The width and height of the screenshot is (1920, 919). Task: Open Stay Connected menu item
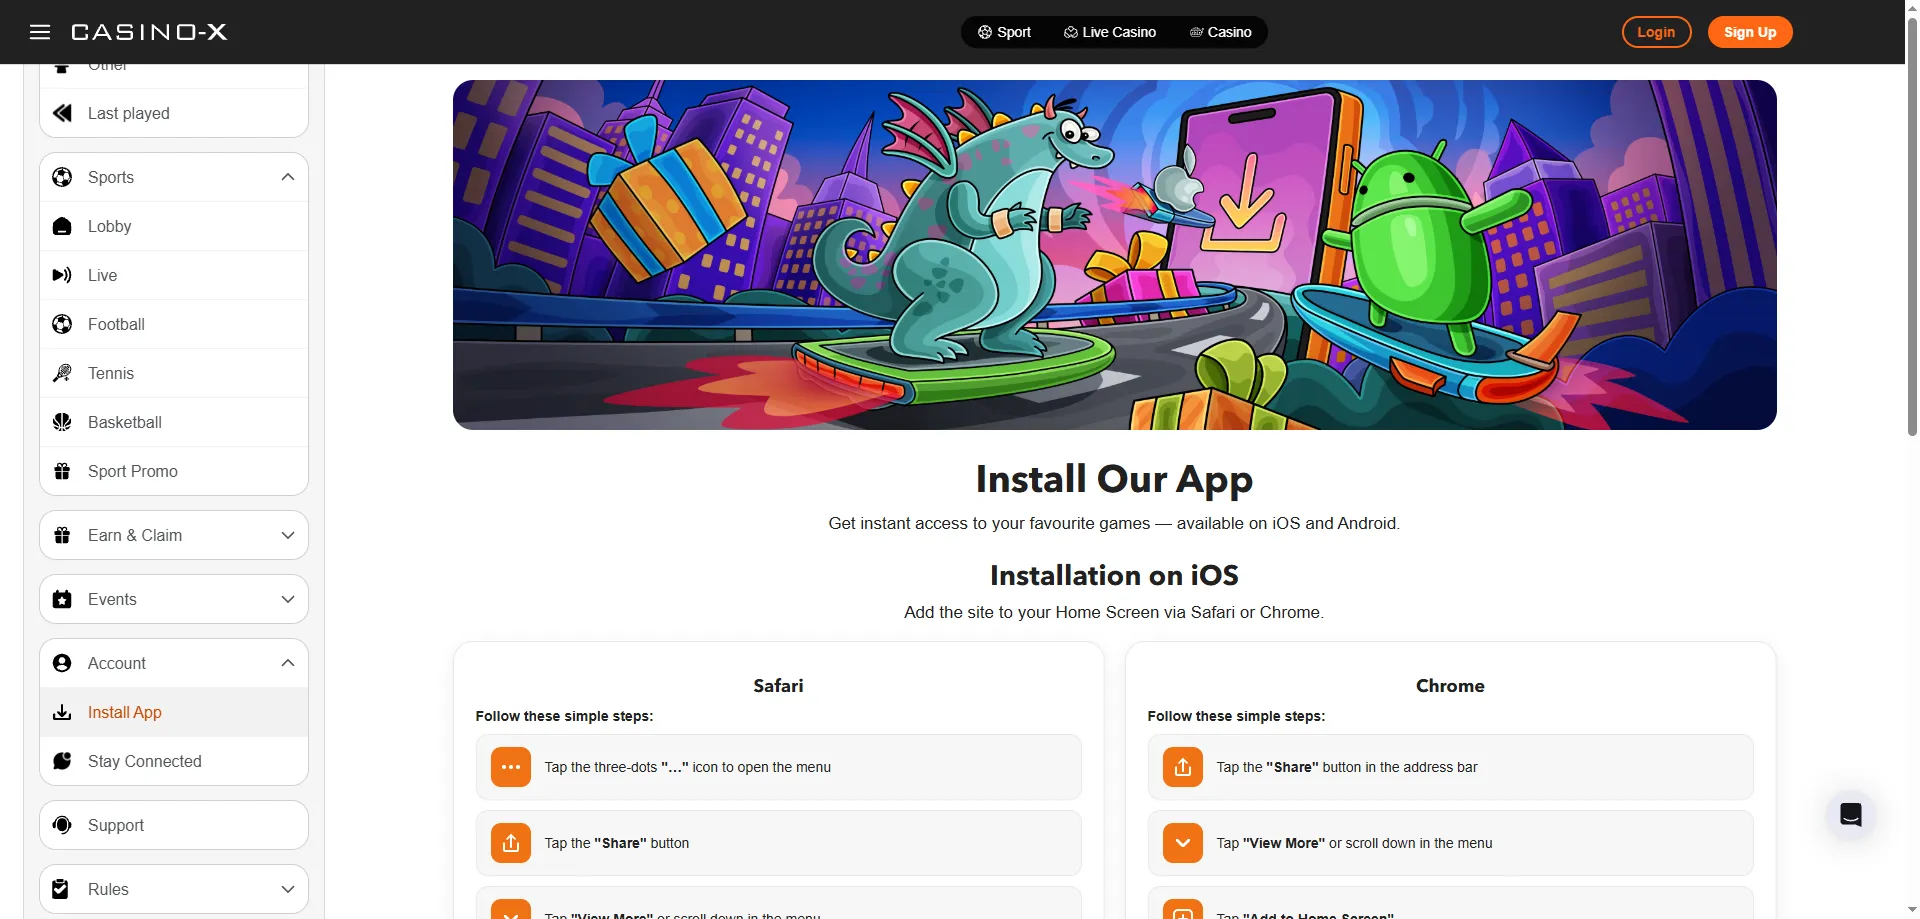(x=174, y=761)
